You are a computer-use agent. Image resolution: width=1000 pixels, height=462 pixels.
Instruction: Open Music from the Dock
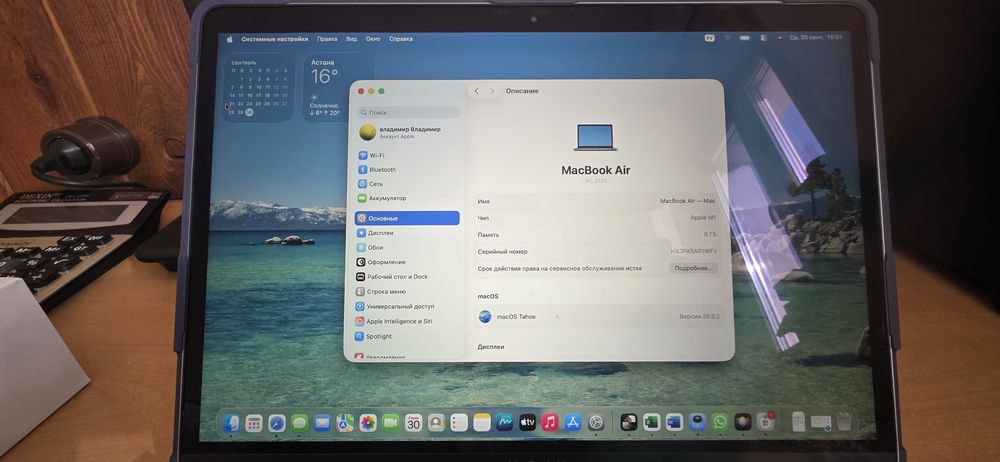pyautogui.click(x=550, y=422)
